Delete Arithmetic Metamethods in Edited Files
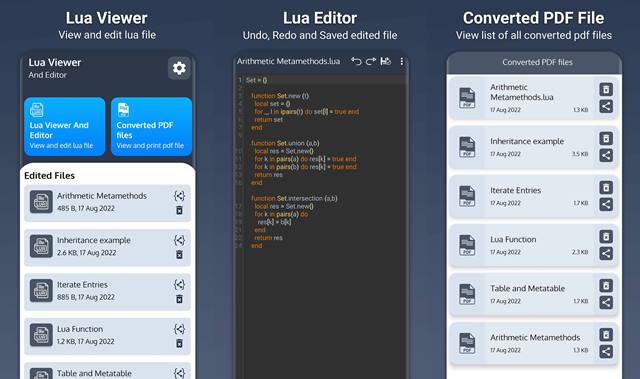This screenshot has width=640, height=379. pos(179,210)
